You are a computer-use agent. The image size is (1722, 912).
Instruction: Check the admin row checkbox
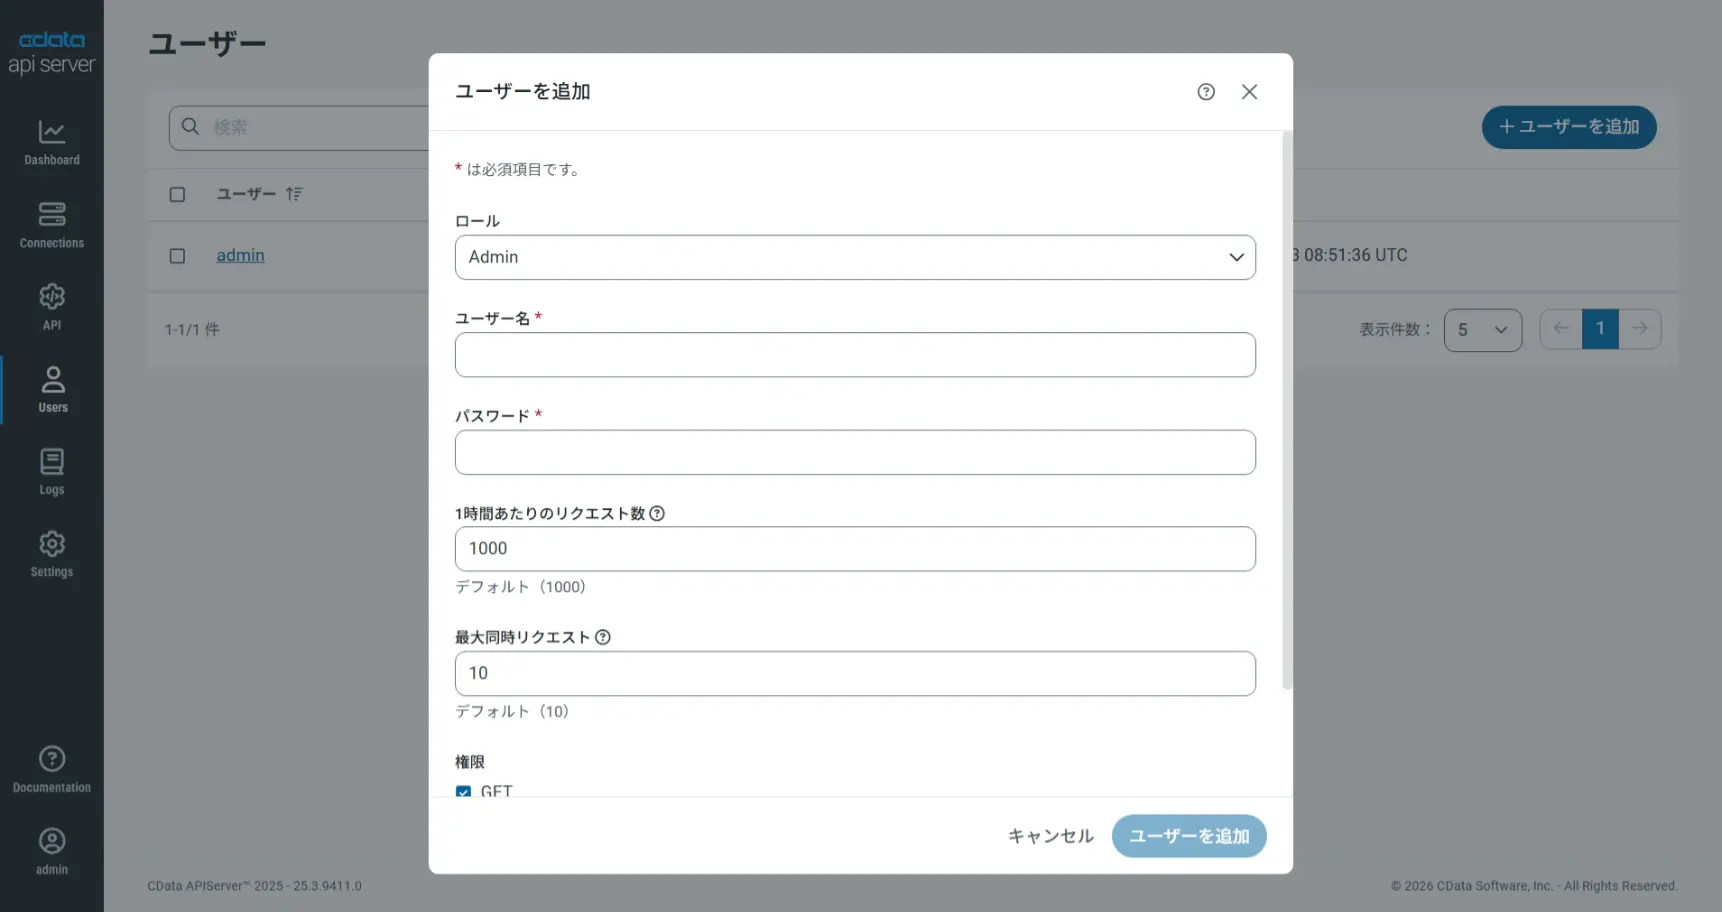(x=177, y=256)
